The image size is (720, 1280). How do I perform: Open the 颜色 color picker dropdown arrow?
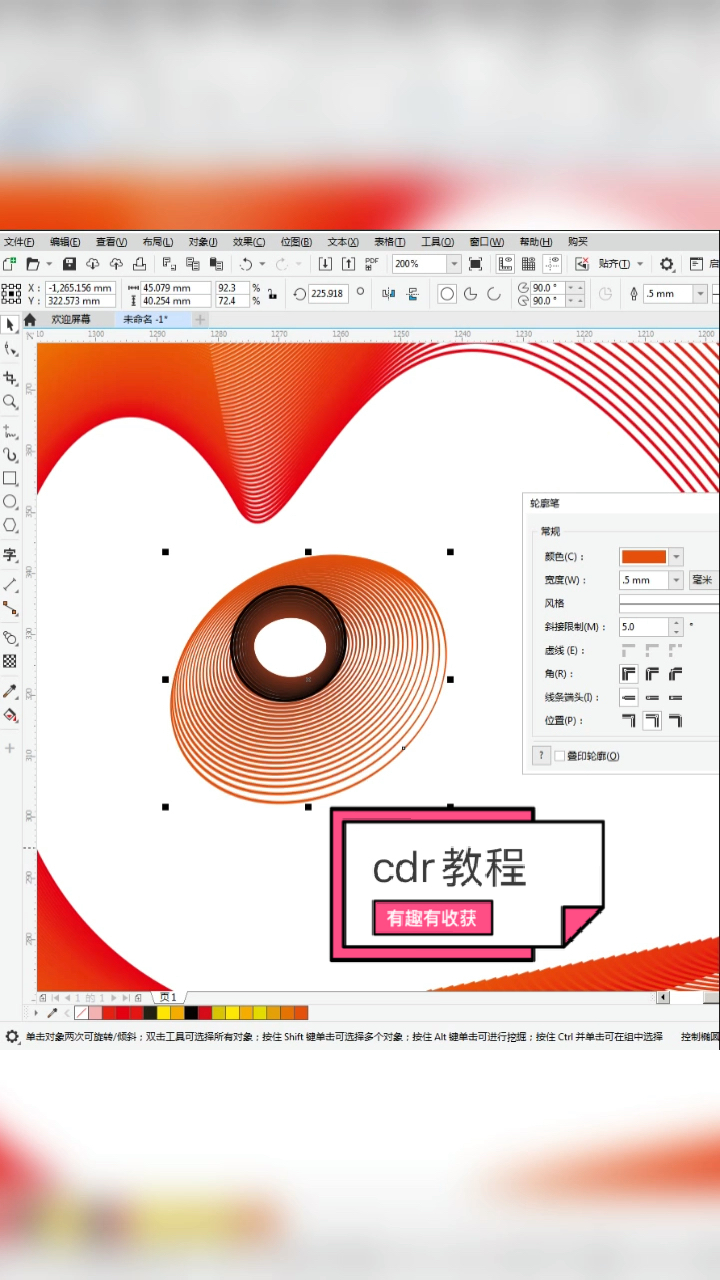click(677, 557)
